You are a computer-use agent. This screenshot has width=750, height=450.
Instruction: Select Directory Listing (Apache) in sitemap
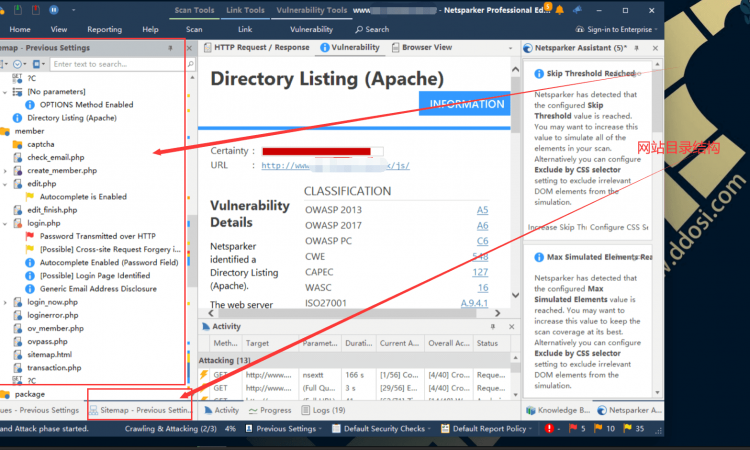72,118
